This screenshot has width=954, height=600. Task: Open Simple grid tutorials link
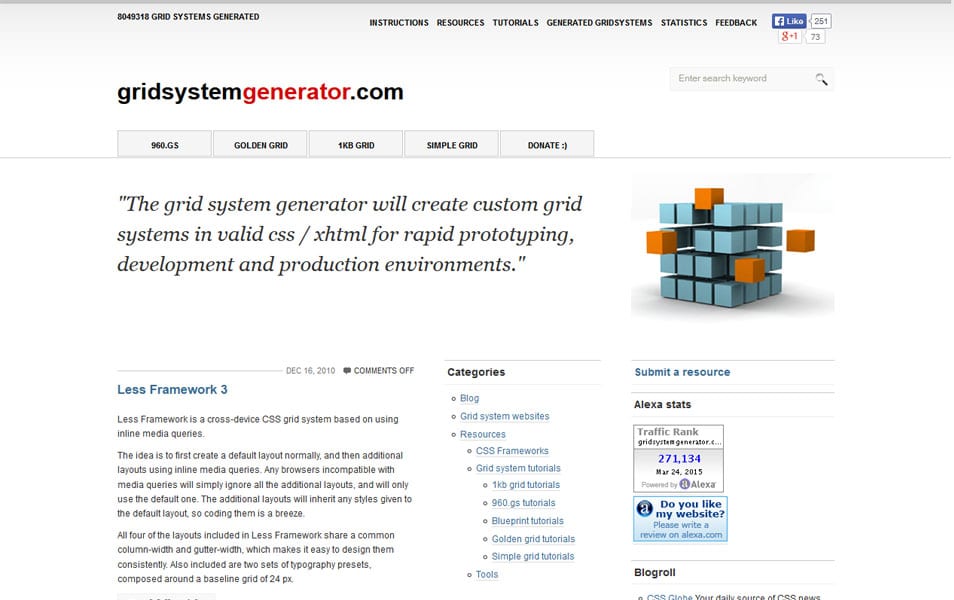tap(533, 556)
